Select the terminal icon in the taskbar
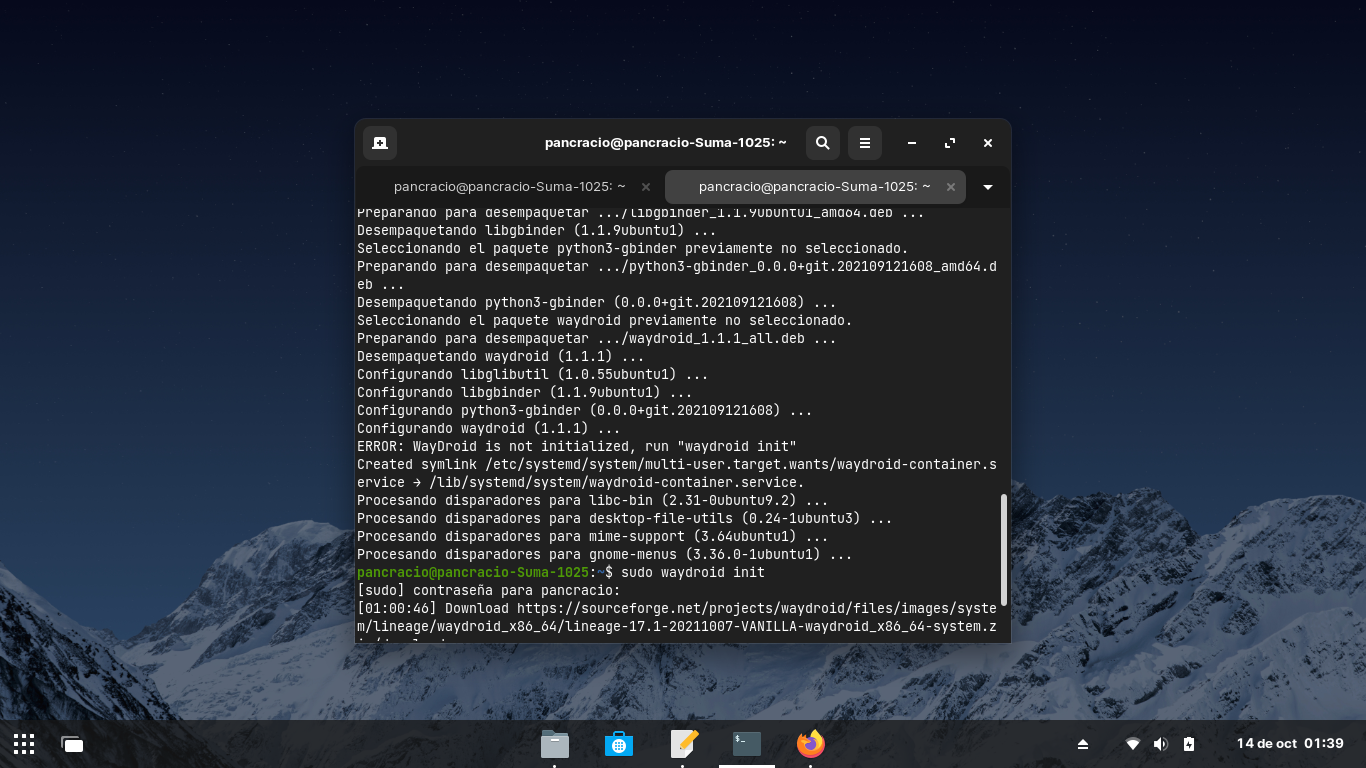The width and height of the screenshot is (1366, 768). [x=746, y=744]
